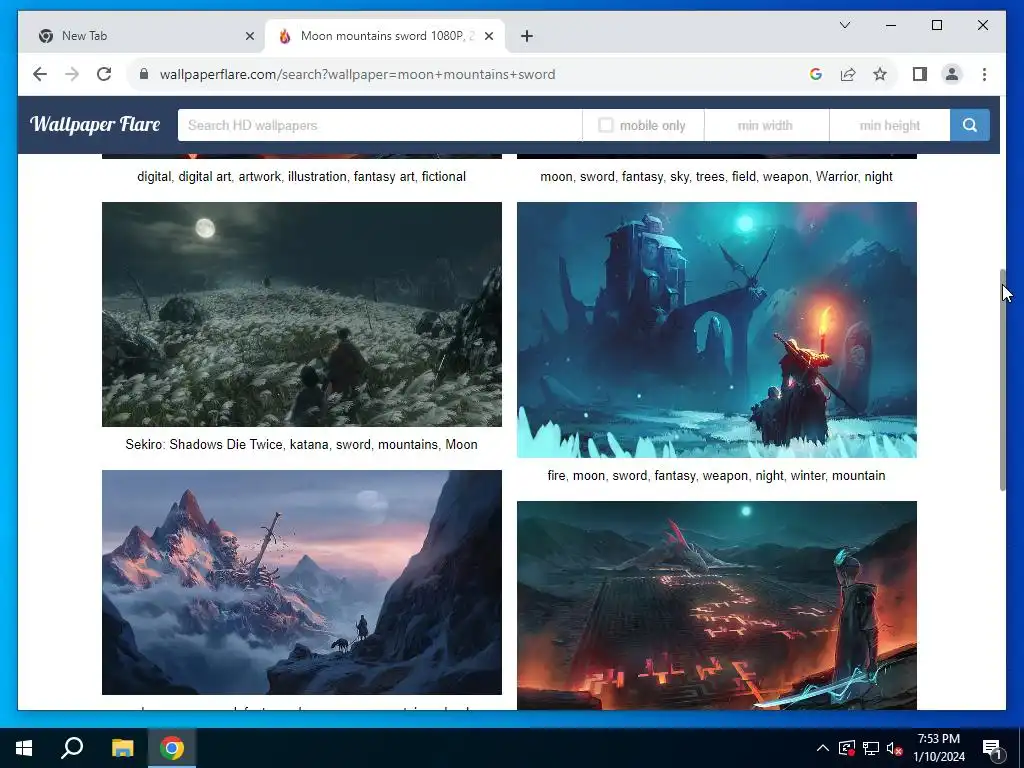Click the address bar URL

(x=357, y=74)
